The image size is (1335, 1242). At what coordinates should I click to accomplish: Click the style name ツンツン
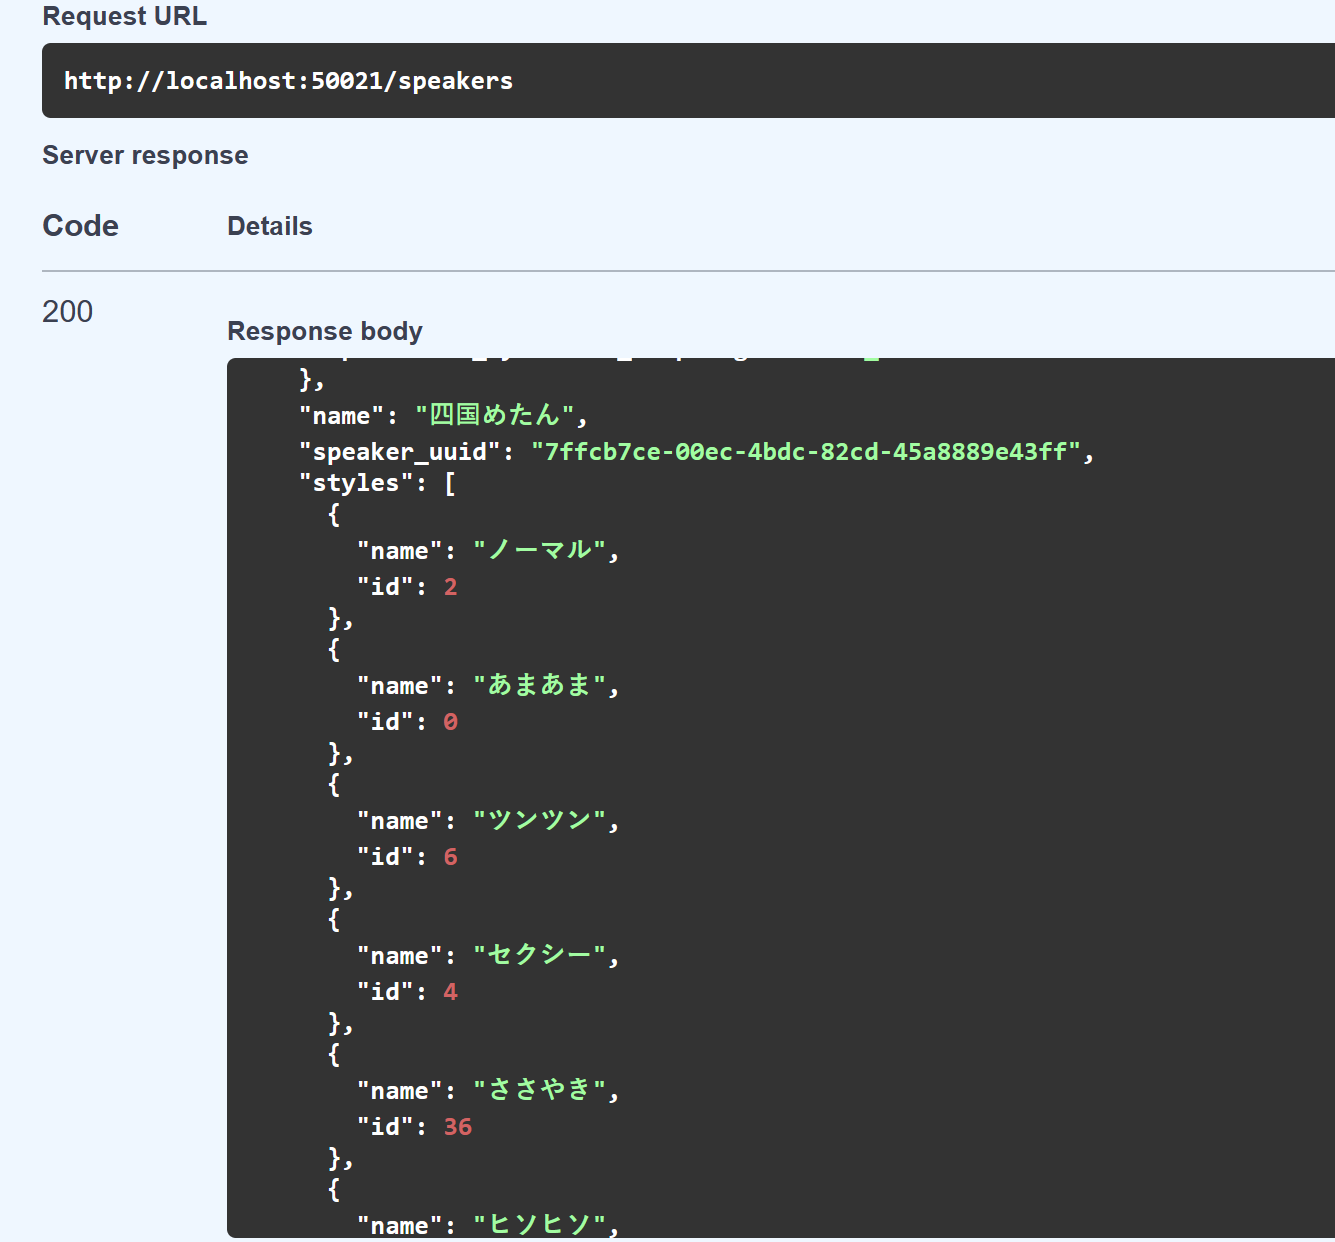pyautogui.click(x=539, y=820)
